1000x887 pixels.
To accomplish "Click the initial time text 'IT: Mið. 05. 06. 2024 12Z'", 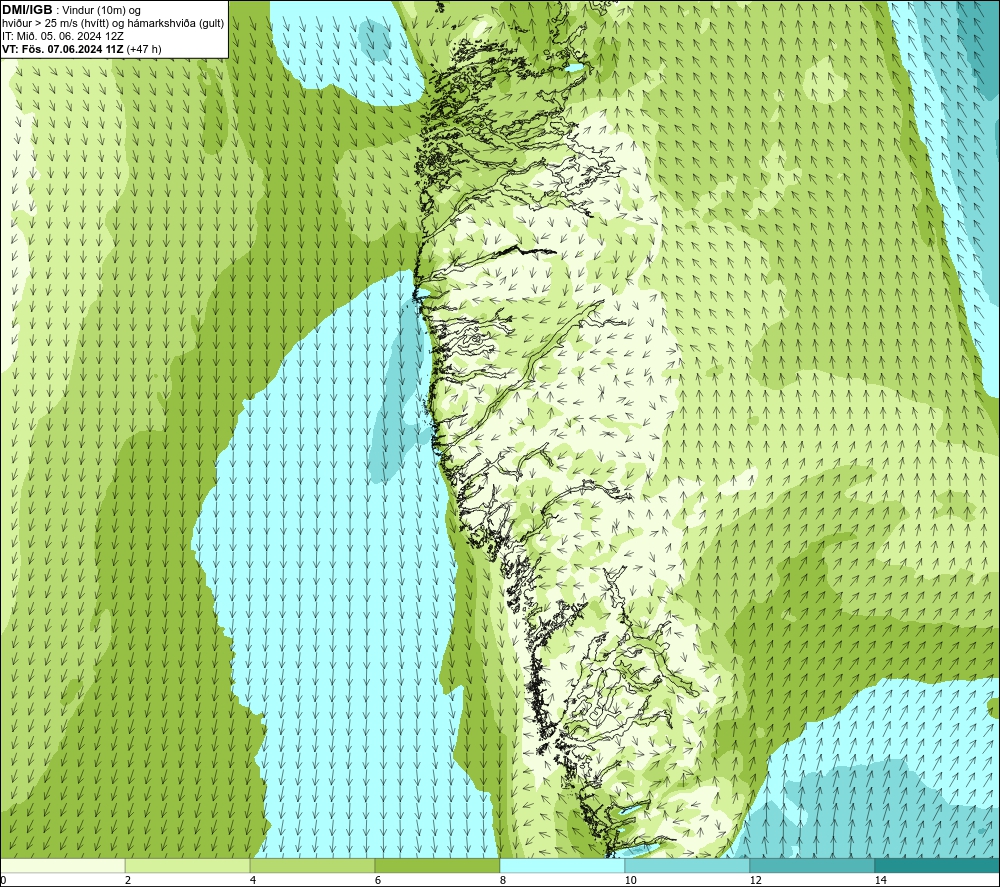I will [x=62, y=36].
